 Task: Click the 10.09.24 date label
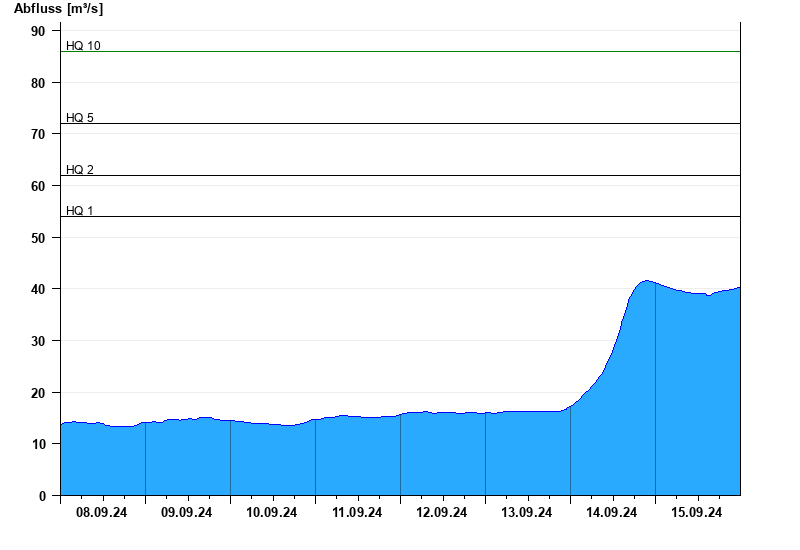(272, 513)
